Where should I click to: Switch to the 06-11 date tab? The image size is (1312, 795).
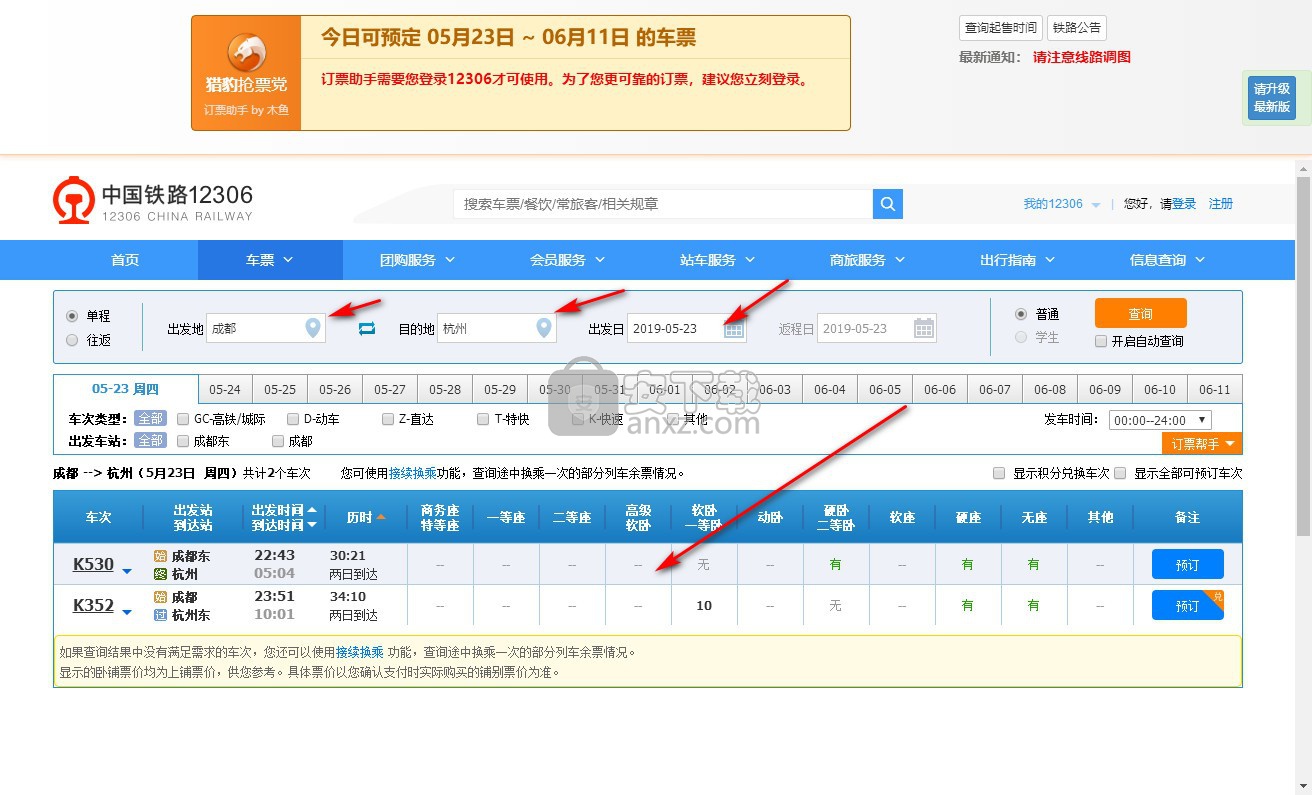[x=1215, y=390]
